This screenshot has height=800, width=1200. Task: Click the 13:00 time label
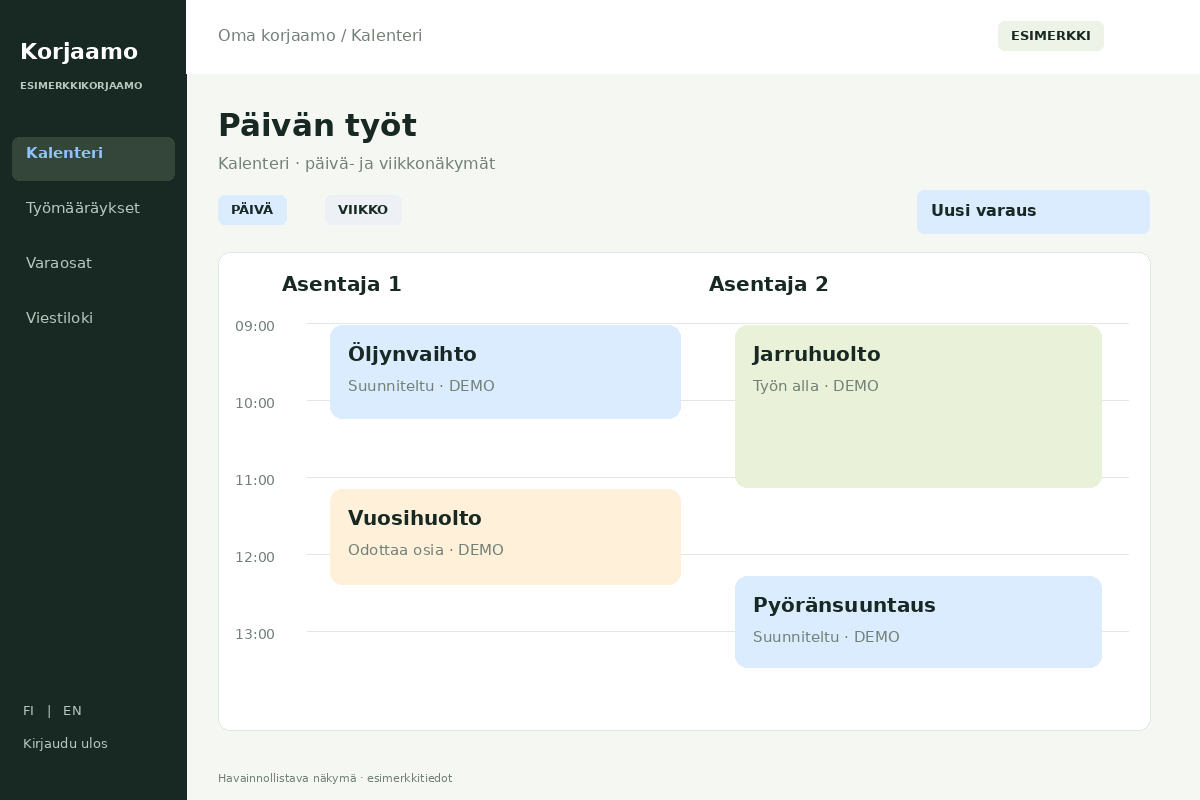point(255,634)
